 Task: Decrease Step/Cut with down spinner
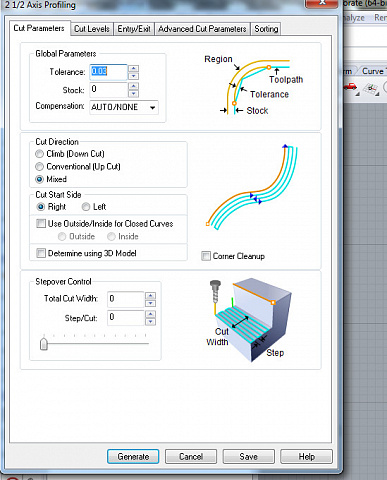(x=151, y=322)
